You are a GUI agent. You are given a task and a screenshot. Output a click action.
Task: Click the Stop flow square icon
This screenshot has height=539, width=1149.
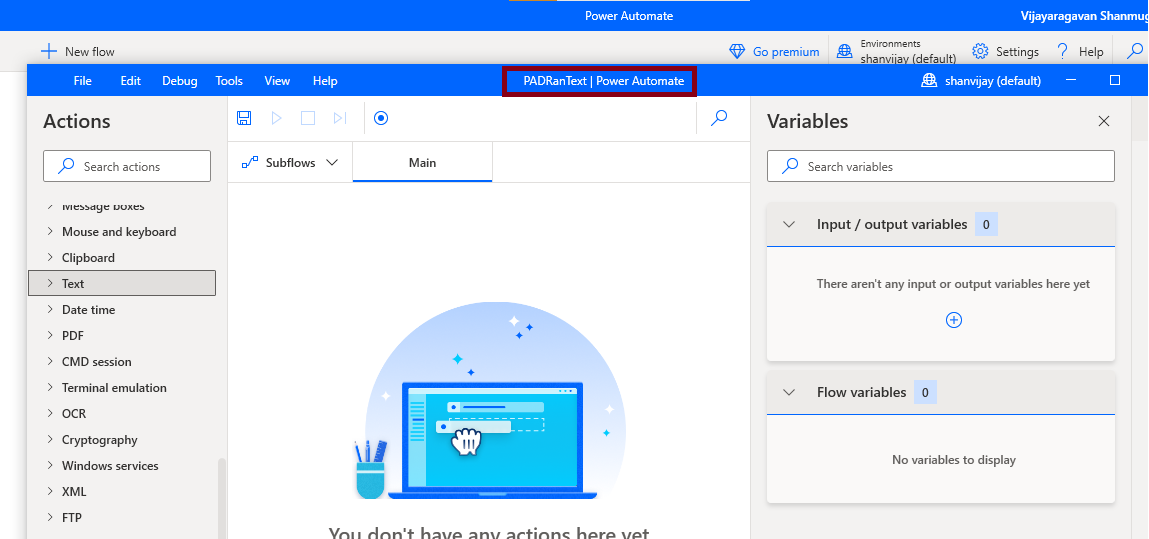pos(308,118)
